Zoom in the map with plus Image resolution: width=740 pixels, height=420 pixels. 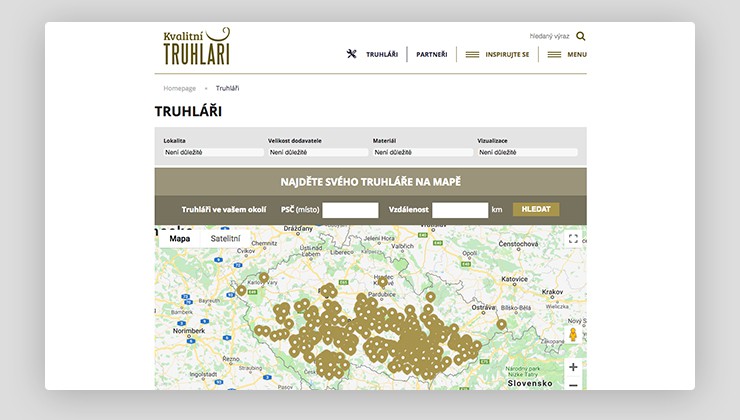click(573, 367)
